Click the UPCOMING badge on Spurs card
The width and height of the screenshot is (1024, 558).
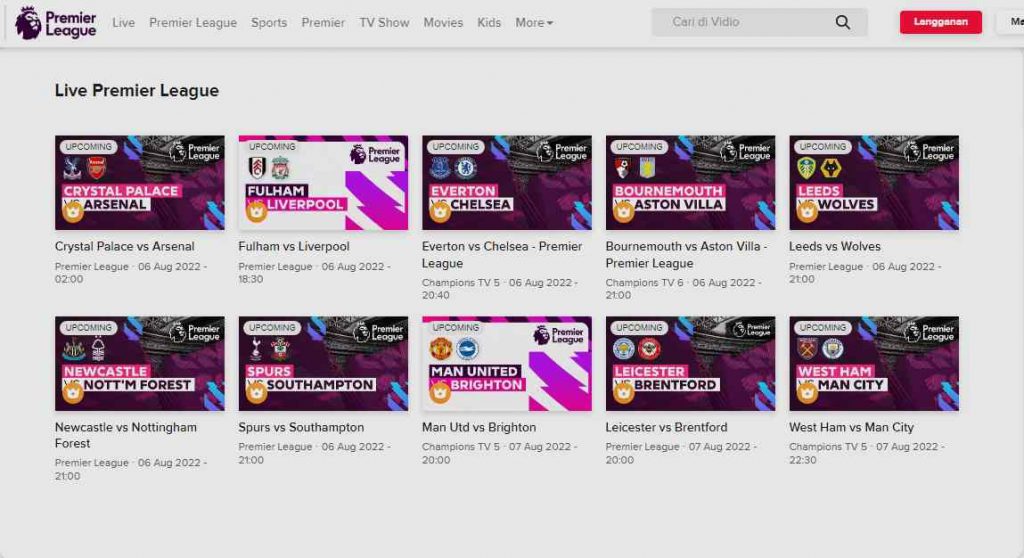pyautogui.click(x=272, y=327)
